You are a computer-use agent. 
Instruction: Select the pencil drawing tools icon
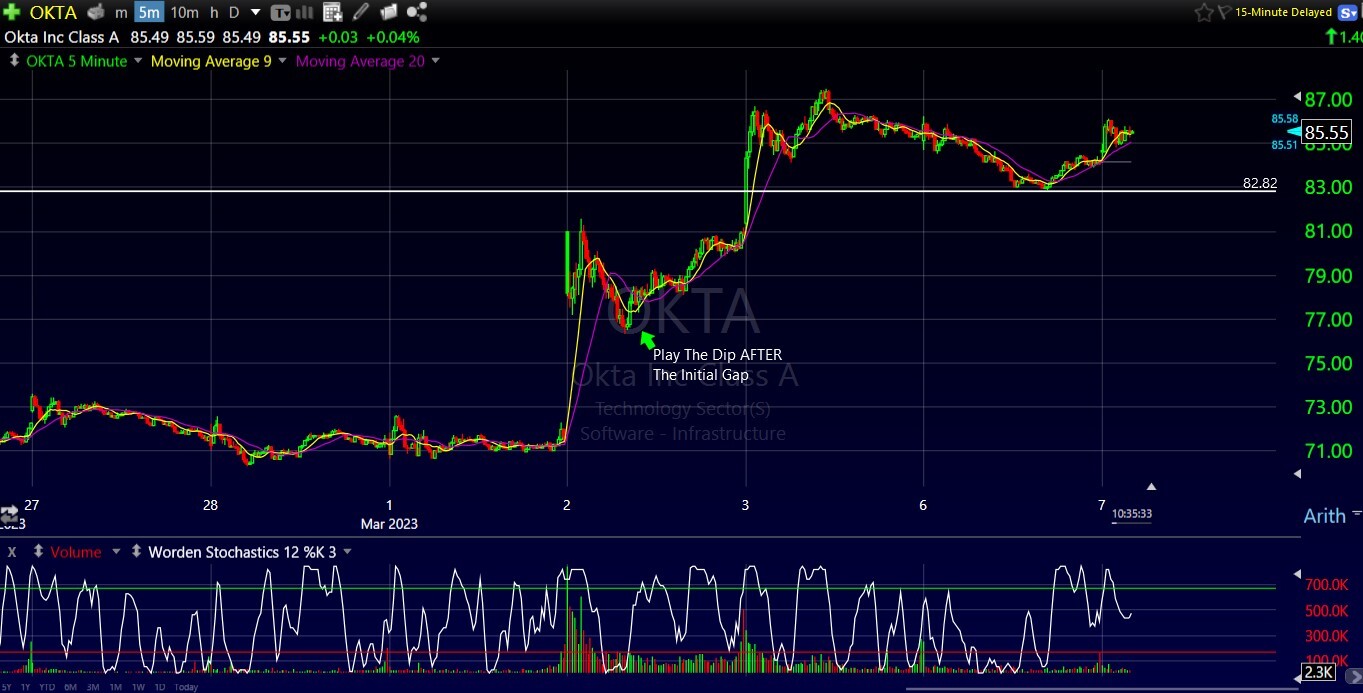click(x=361, y=12)
